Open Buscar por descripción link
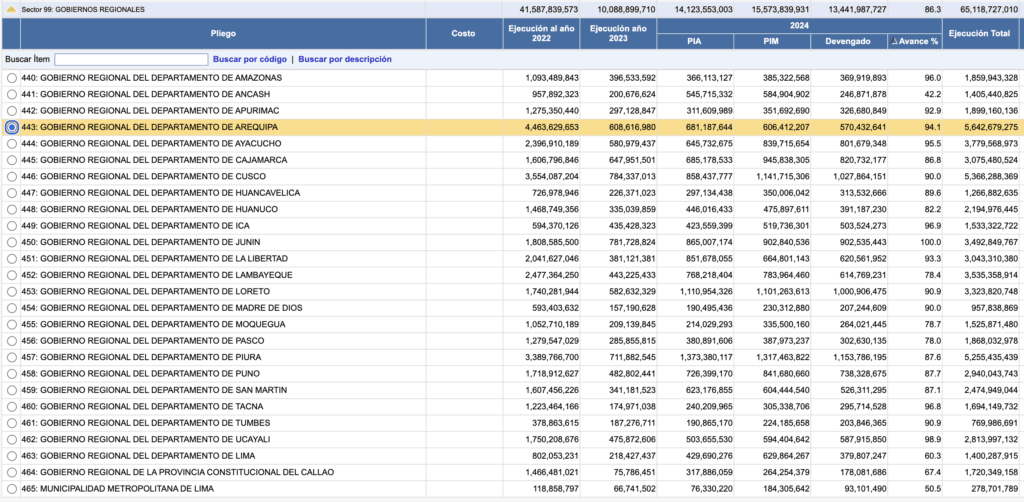Screen dimensions: 1024x502 tap(345, 60)
